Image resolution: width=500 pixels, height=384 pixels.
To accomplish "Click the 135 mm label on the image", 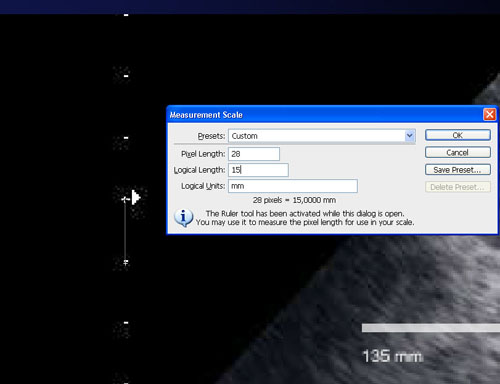I will coord(392,356).
